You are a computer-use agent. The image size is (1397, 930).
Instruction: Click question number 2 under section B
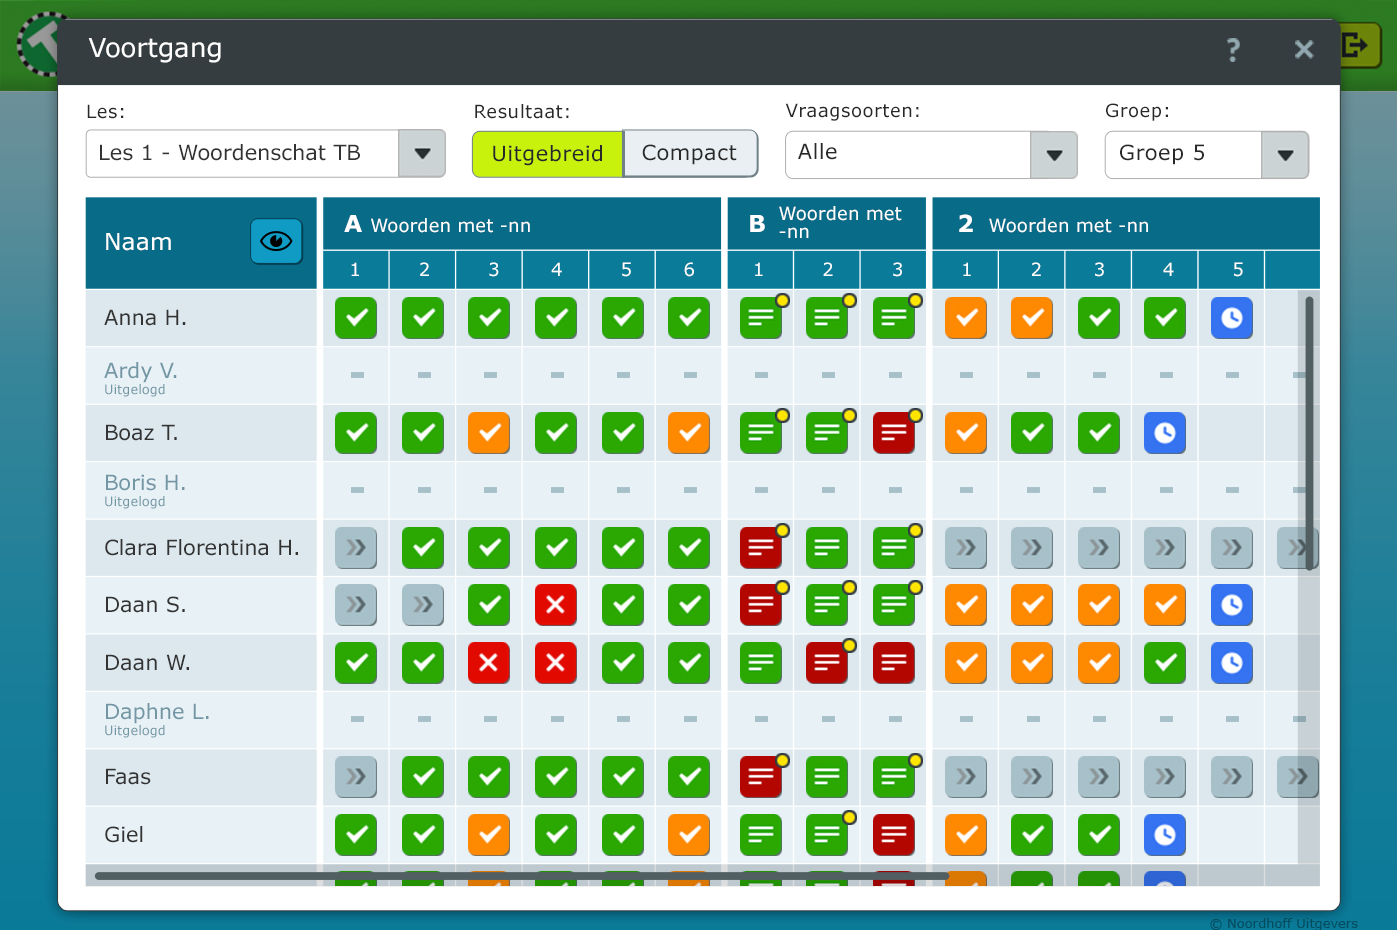coord(827,270)
